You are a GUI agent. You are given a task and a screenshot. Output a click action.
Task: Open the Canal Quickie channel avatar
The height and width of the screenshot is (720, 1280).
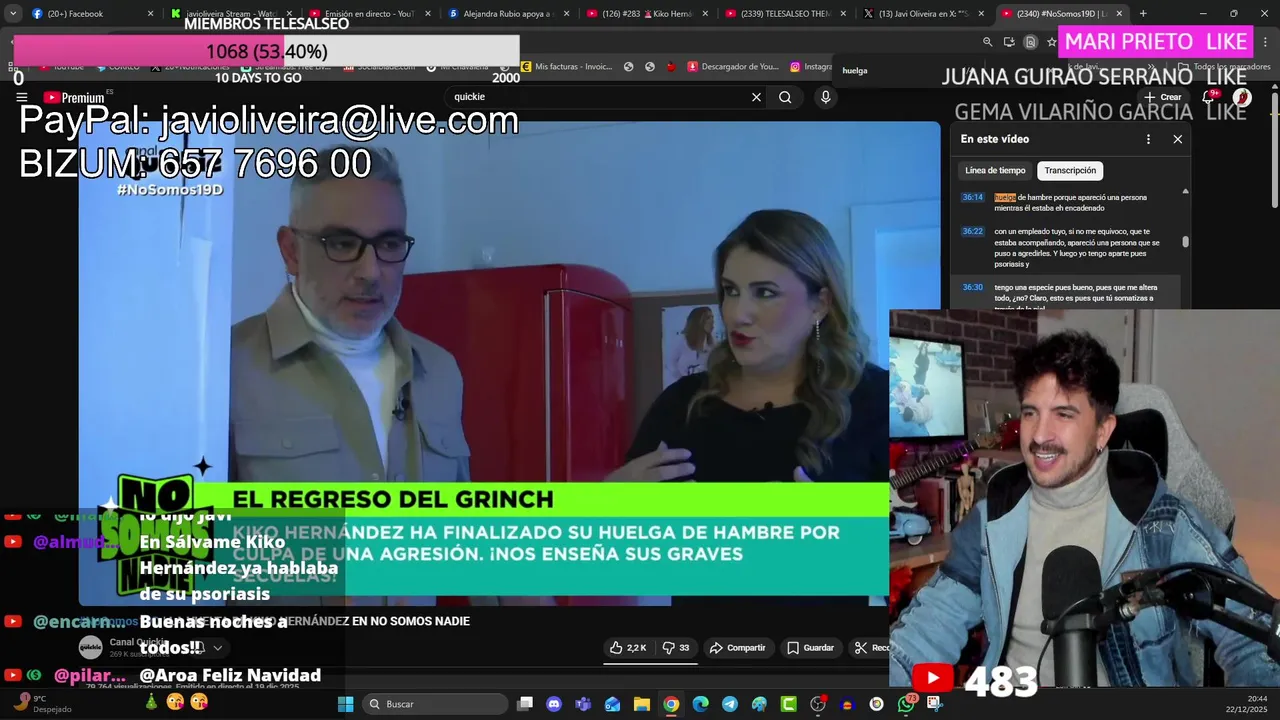(x=90, y=647)
